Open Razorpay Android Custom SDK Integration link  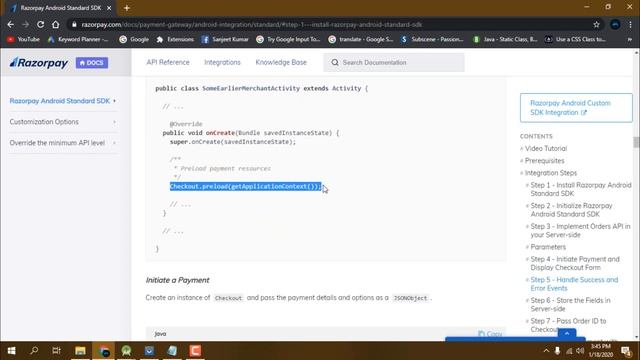pyautogui.click(x=576, y=108)
